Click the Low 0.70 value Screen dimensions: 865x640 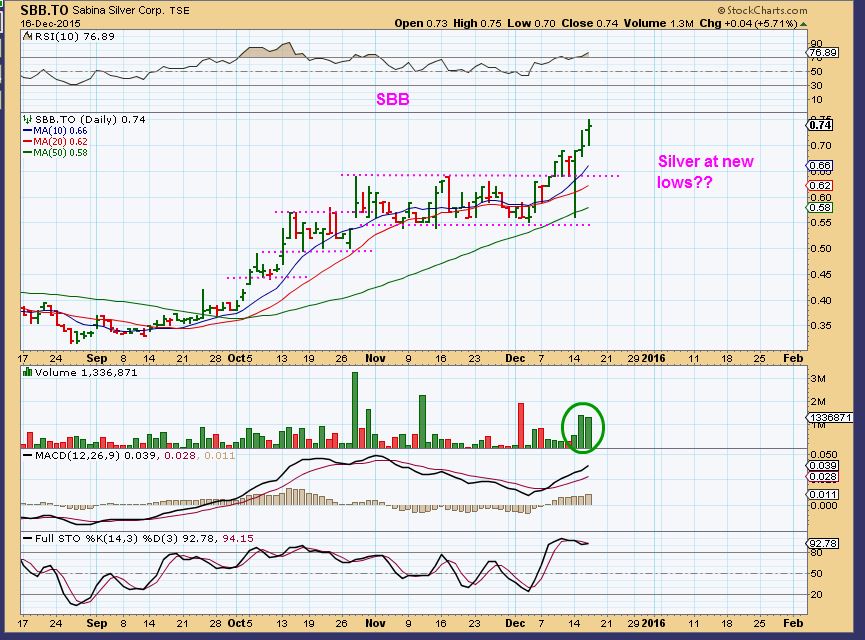point(532,24)
